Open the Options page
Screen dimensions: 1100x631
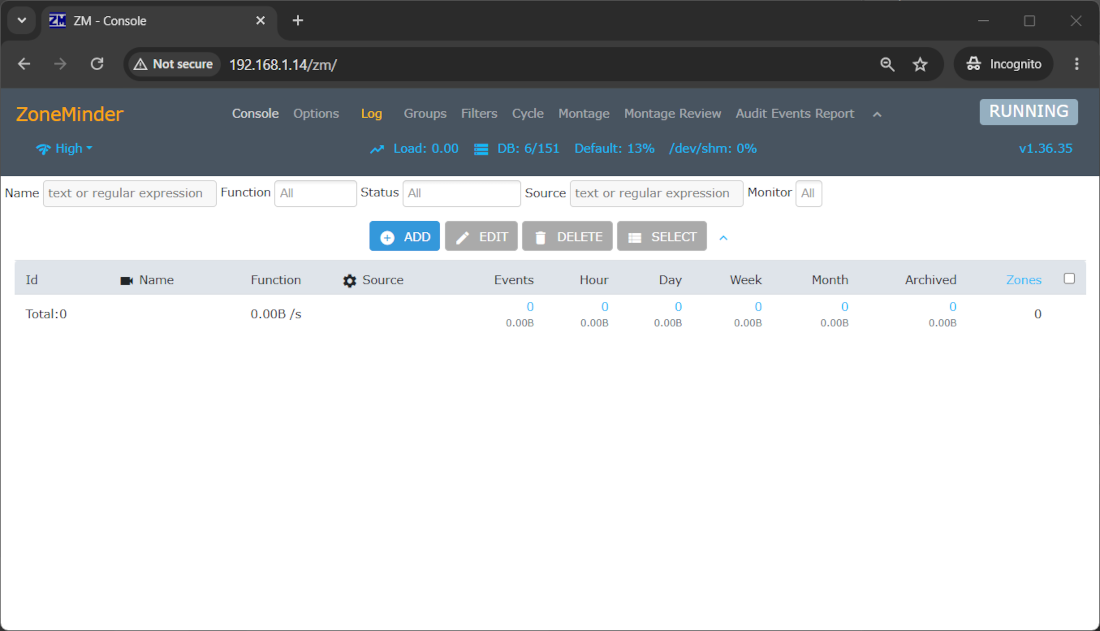tap(316, 114)
